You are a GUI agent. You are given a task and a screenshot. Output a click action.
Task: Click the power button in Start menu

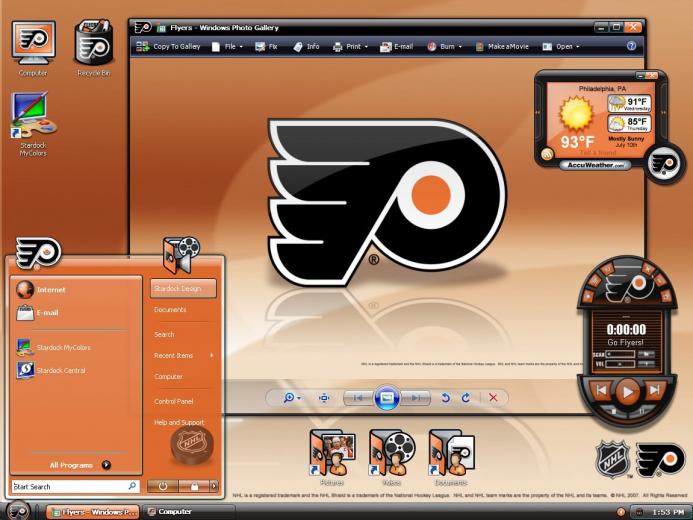[163, 486]
